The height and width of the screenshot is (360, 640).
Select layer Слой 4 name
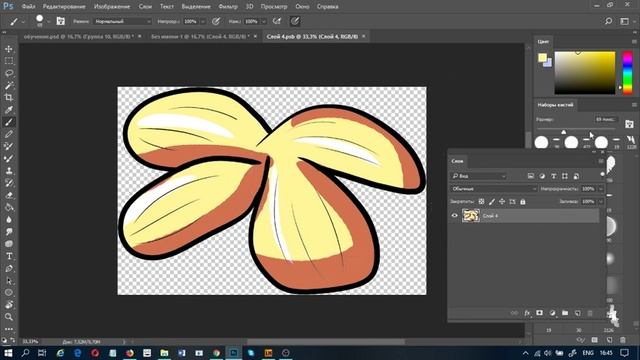click(x=490, y=216)
